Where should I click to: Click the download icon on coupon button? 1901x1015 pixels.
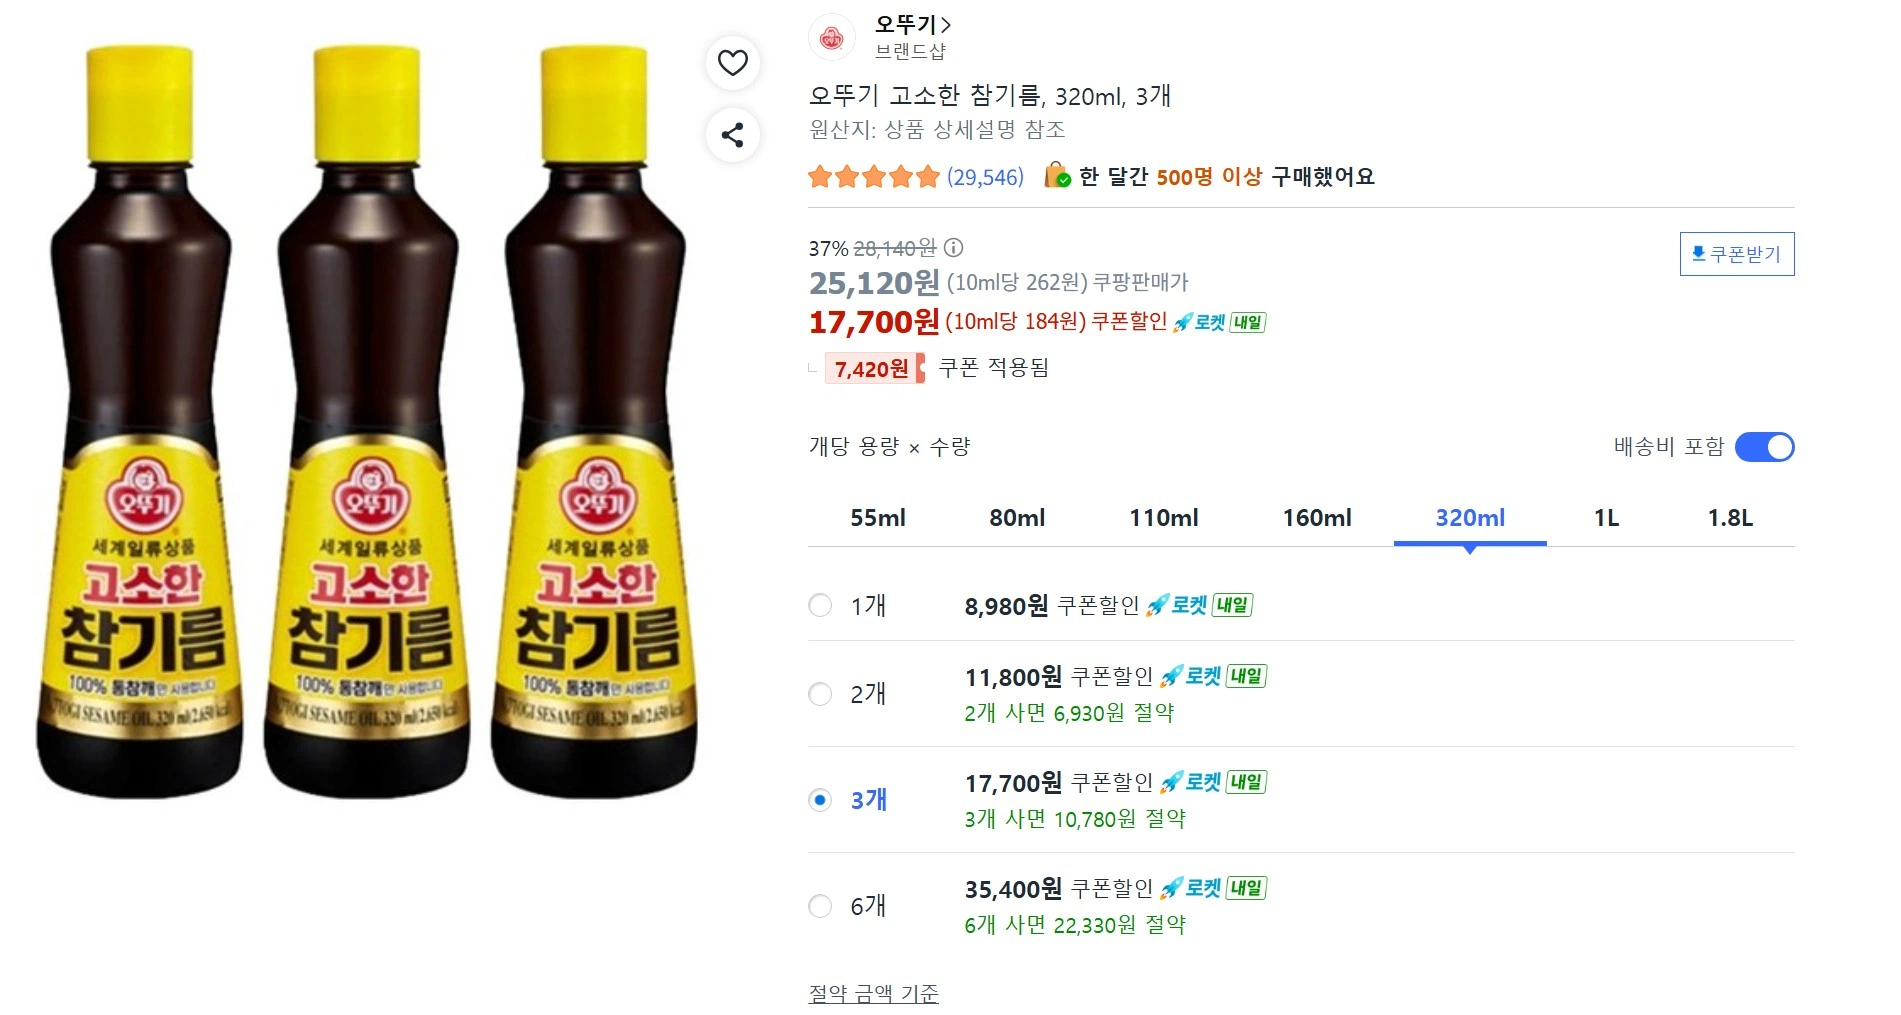(x=1698, y=253)
